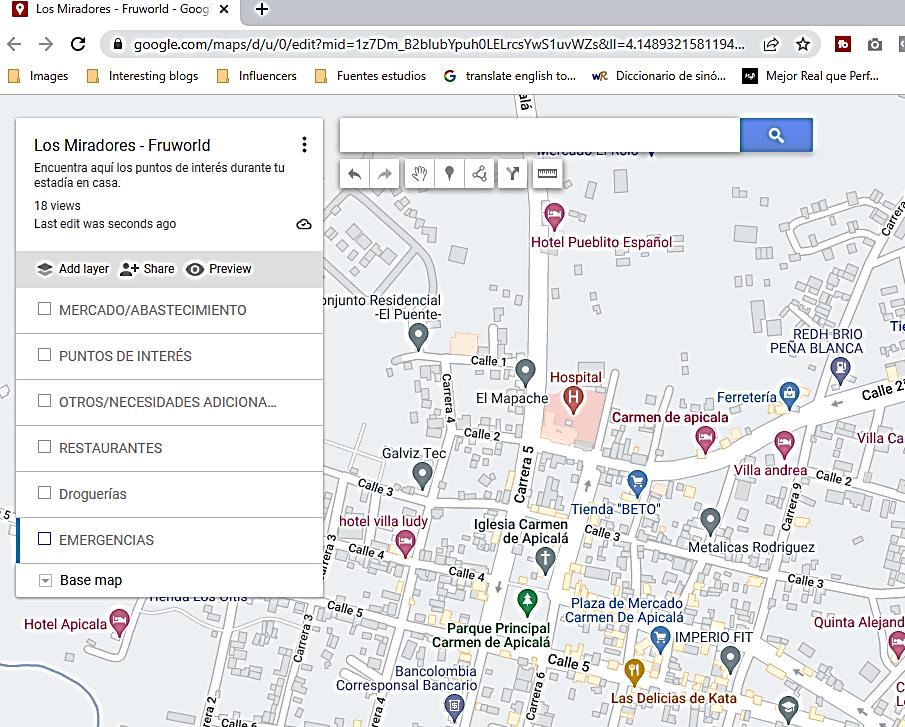Click the cloud saved-to-Drive icon

click(x=304, y=224)
